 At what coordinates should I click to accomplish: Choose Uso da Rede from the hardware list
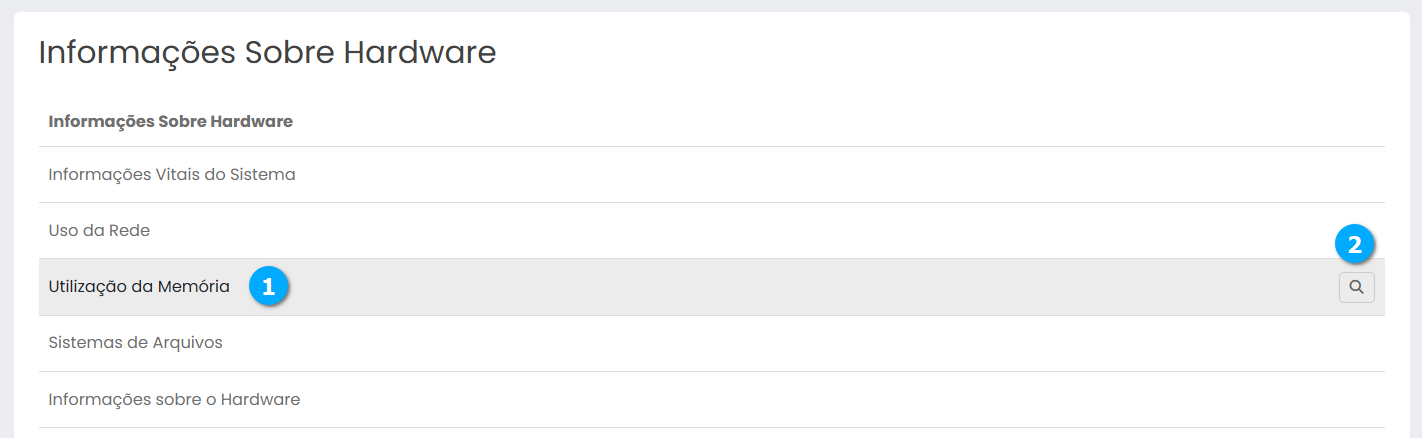[99, 231]
